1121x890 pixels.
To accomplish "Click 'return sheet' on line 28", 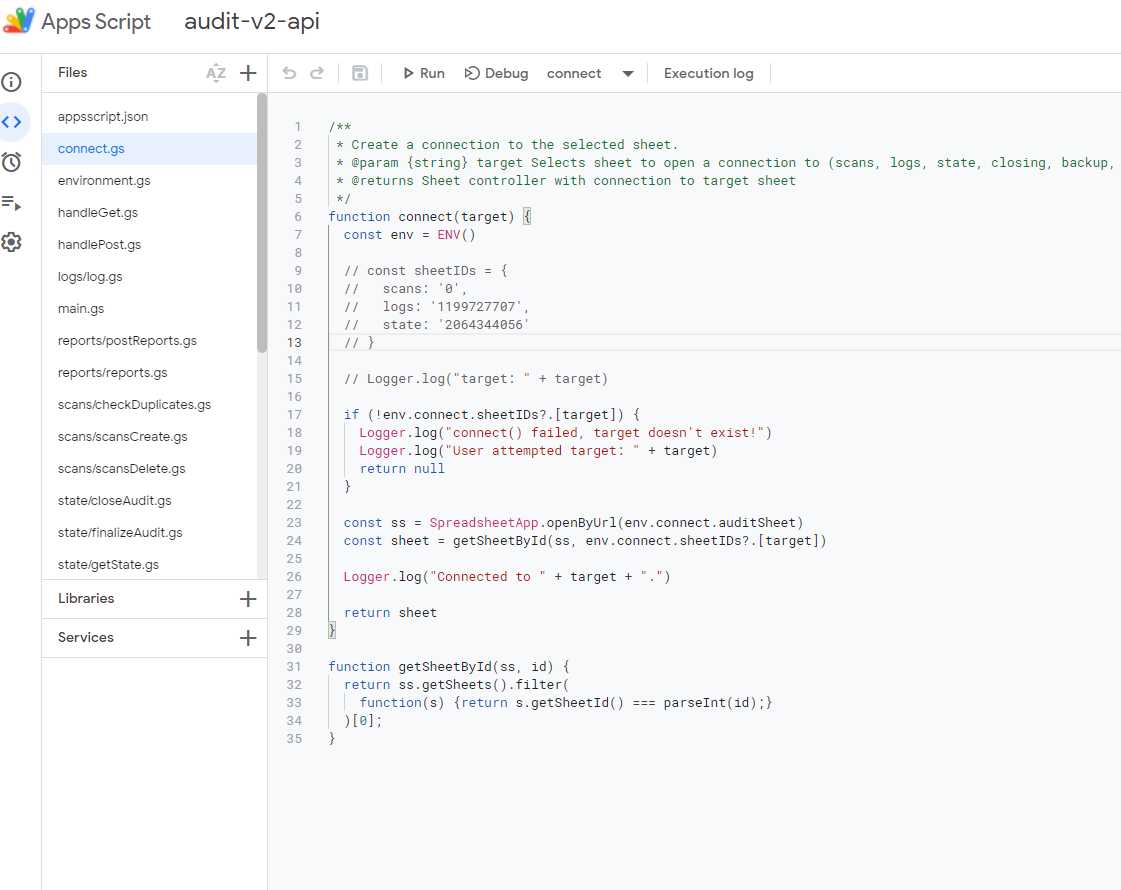I will click(x=390, y=613).
